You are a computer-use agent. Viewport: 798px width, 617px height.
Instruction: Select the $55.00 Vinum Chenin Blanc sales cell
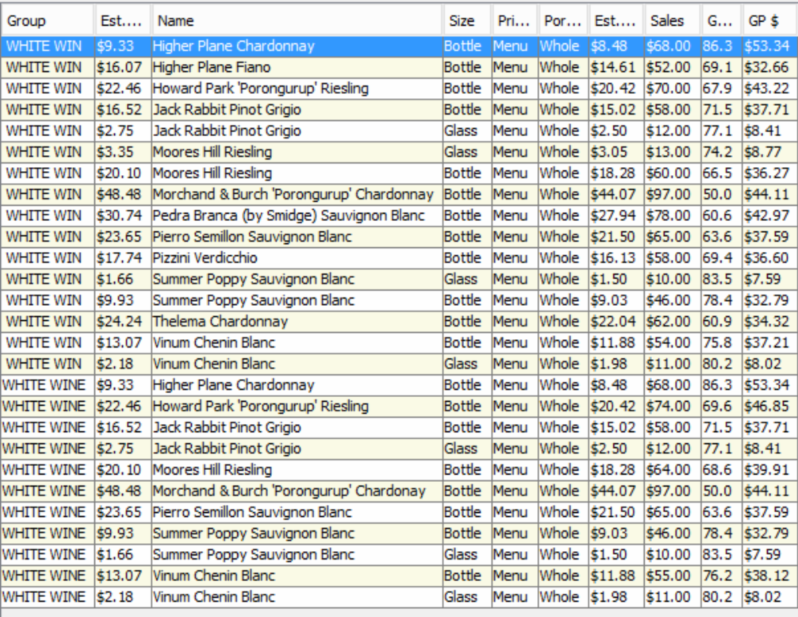point(669,576)
